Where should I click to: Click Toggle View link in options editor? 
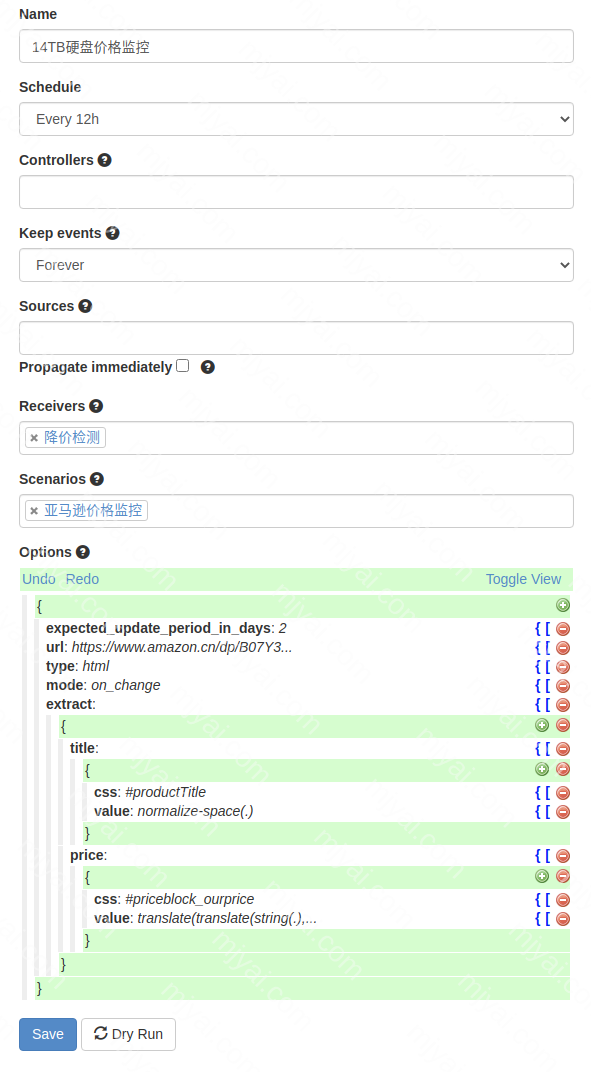[523, 580]
